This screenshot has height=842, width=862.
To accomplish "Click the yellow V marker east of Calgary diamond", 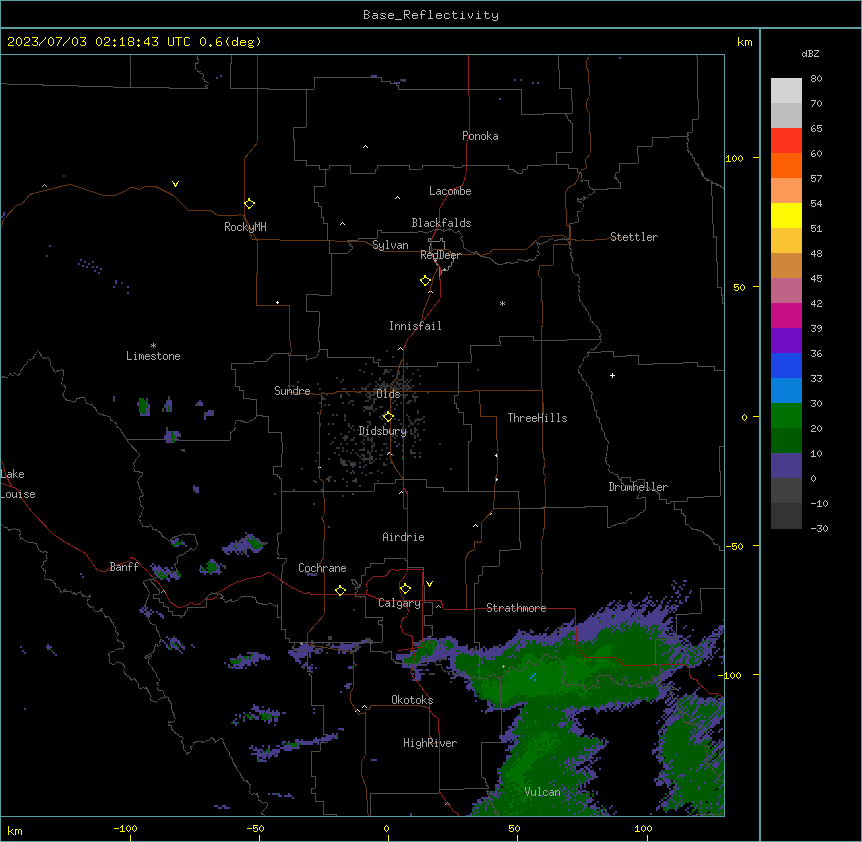I will click(429, 584).
